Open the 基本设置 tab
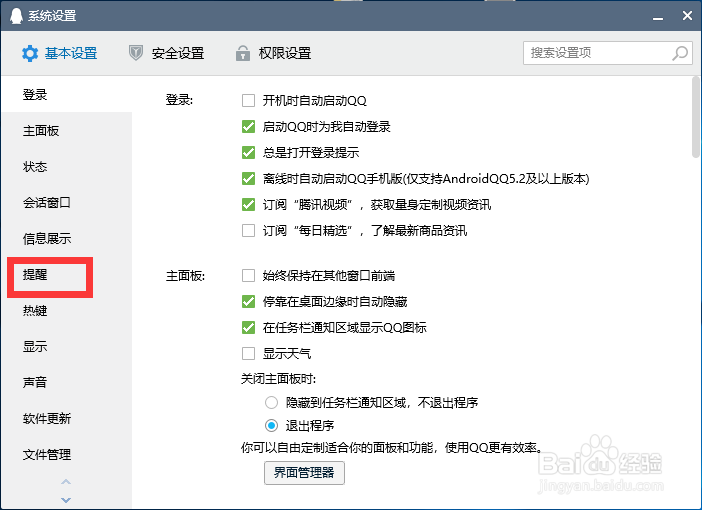 (x=60, y=54)
